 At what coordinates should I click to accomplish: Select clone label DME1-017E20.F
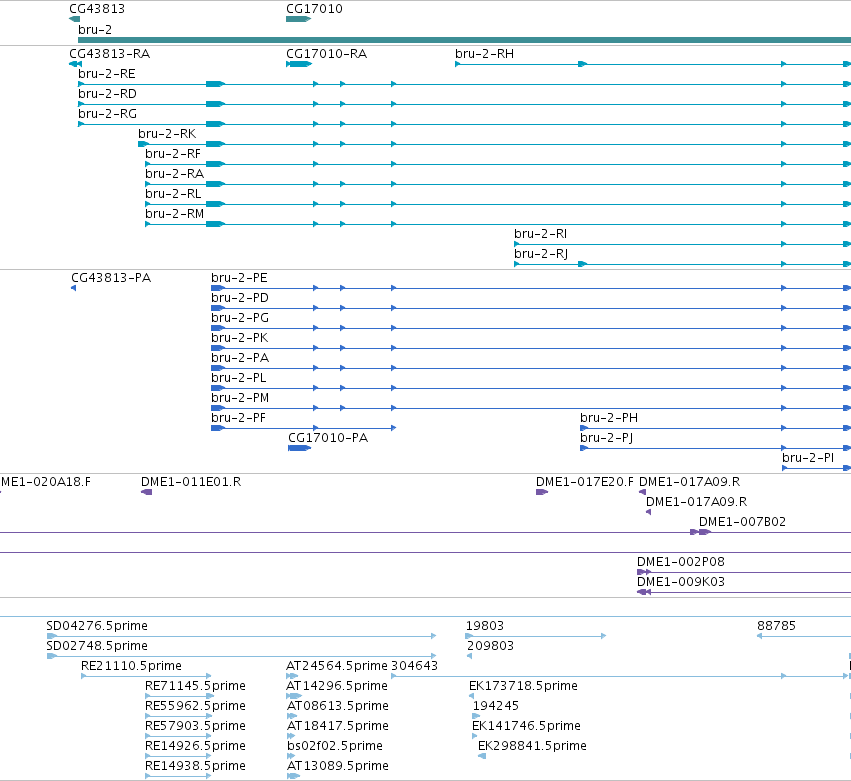point(585,482)
